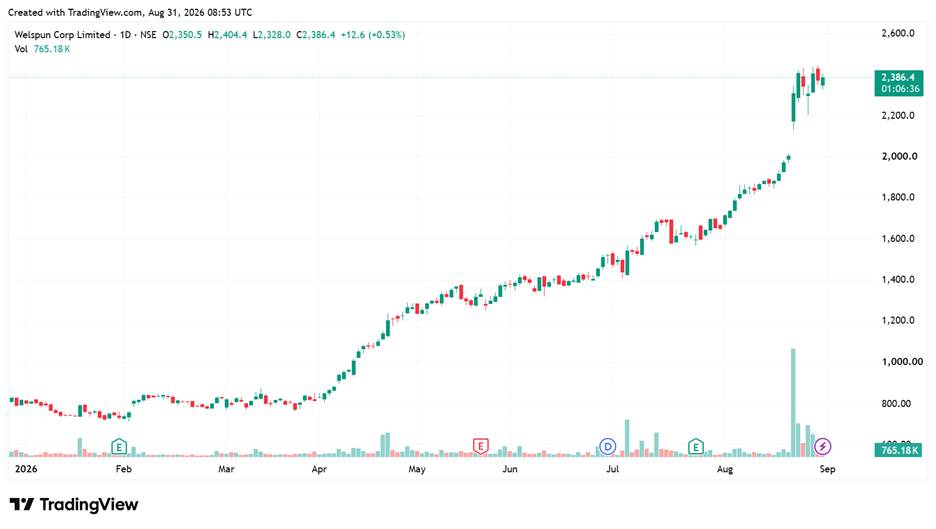This screenshot has height=529, width=936.
Task: Click the Jul label on time axis
Action: click(612, 469)
